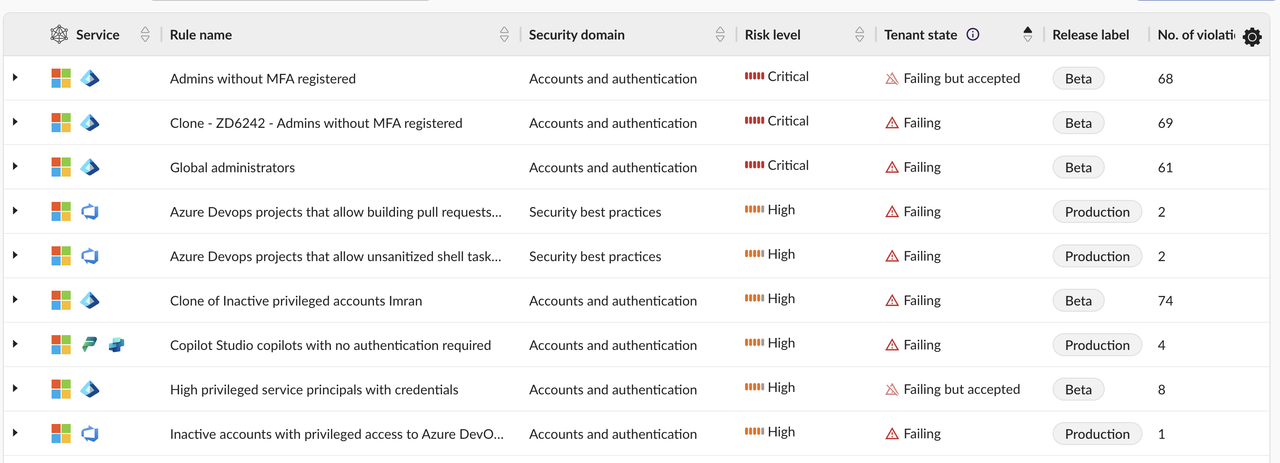
Task: Click Azure DevOps icon in unsanitized shell row
Action: point(90,256)
